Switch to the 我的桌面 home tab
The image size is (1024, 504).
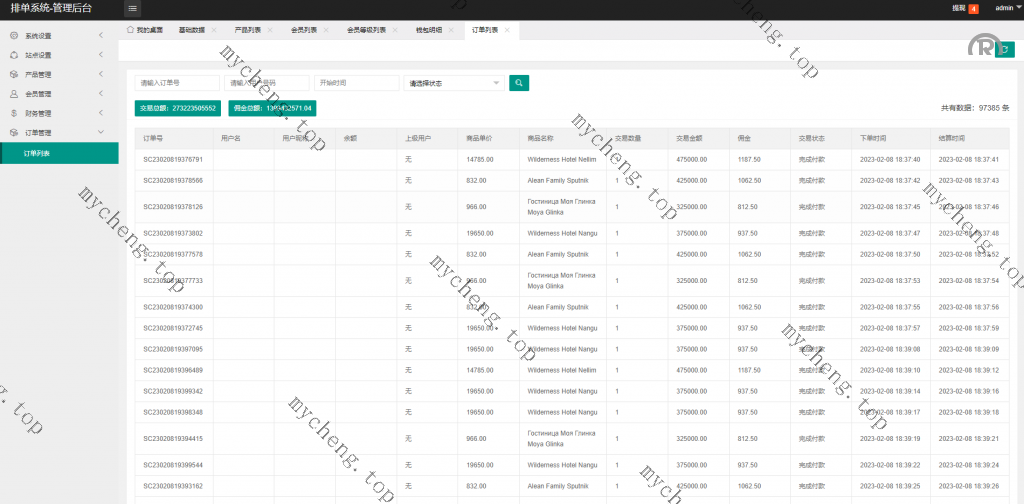pyautogui.click(x=144, y=30)
